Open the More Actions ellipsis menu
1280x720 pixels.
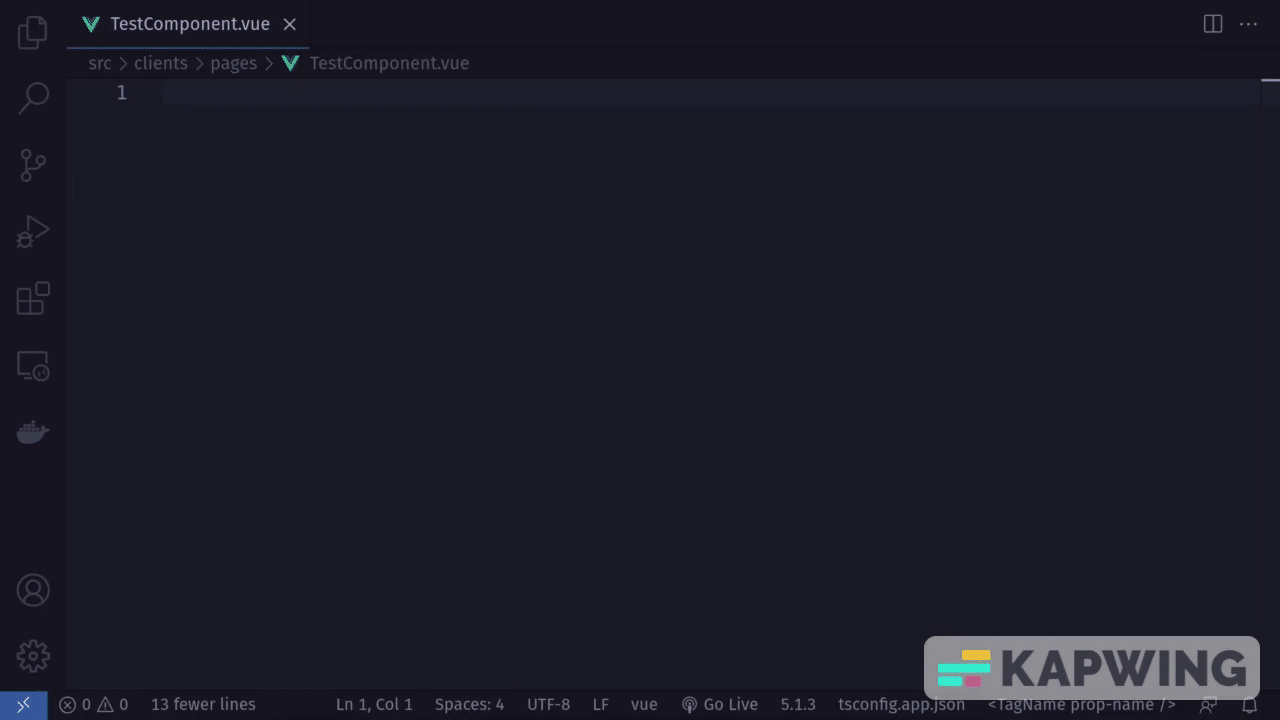point(1248,24)
